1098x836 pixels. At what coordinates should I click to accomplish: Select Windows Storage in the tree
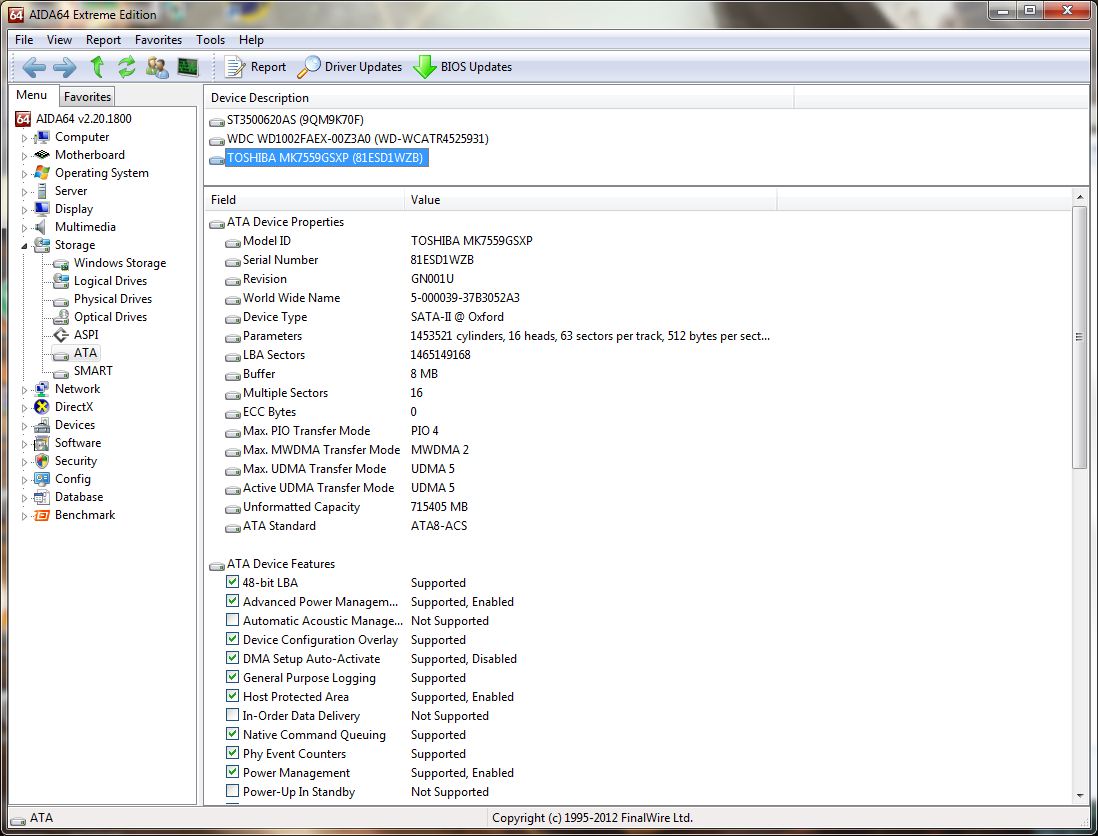point(120,263)
